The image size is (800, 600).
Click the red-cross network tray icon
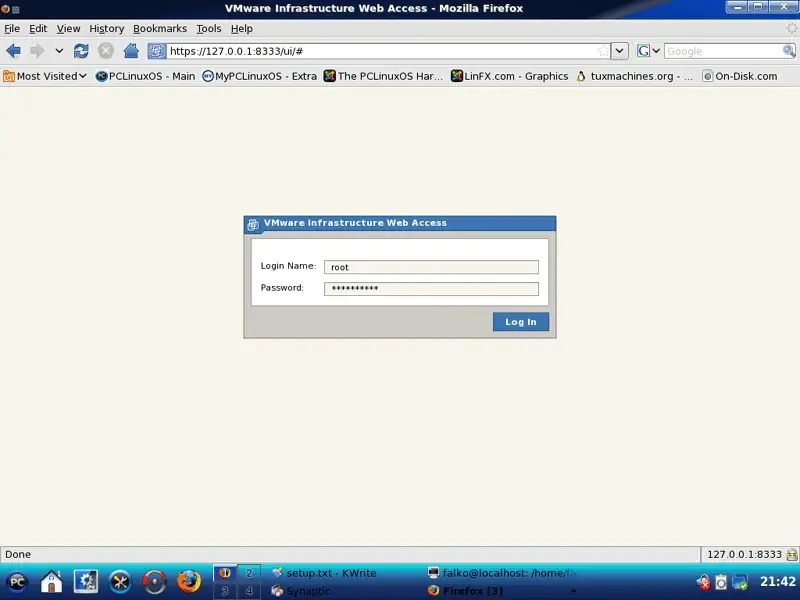point(703,582)
